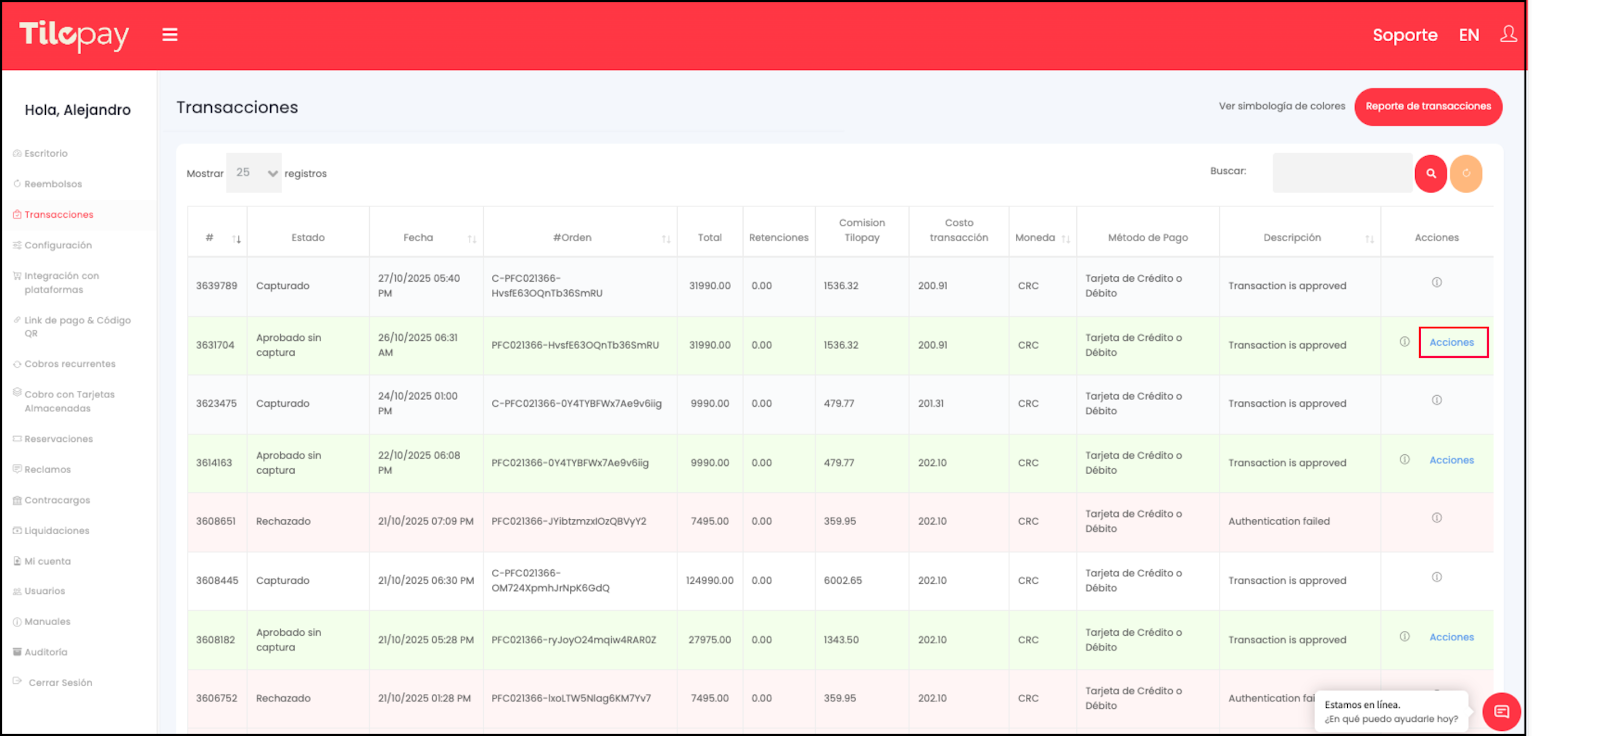Click Ver simbología de colores link

tap(1281, 106)
